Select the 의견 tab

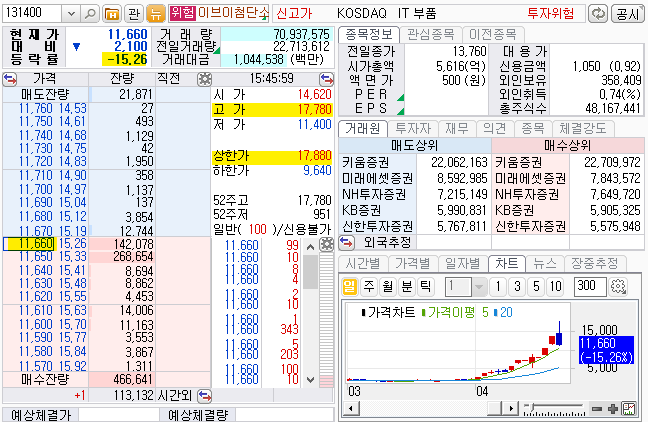pos(495,129)
